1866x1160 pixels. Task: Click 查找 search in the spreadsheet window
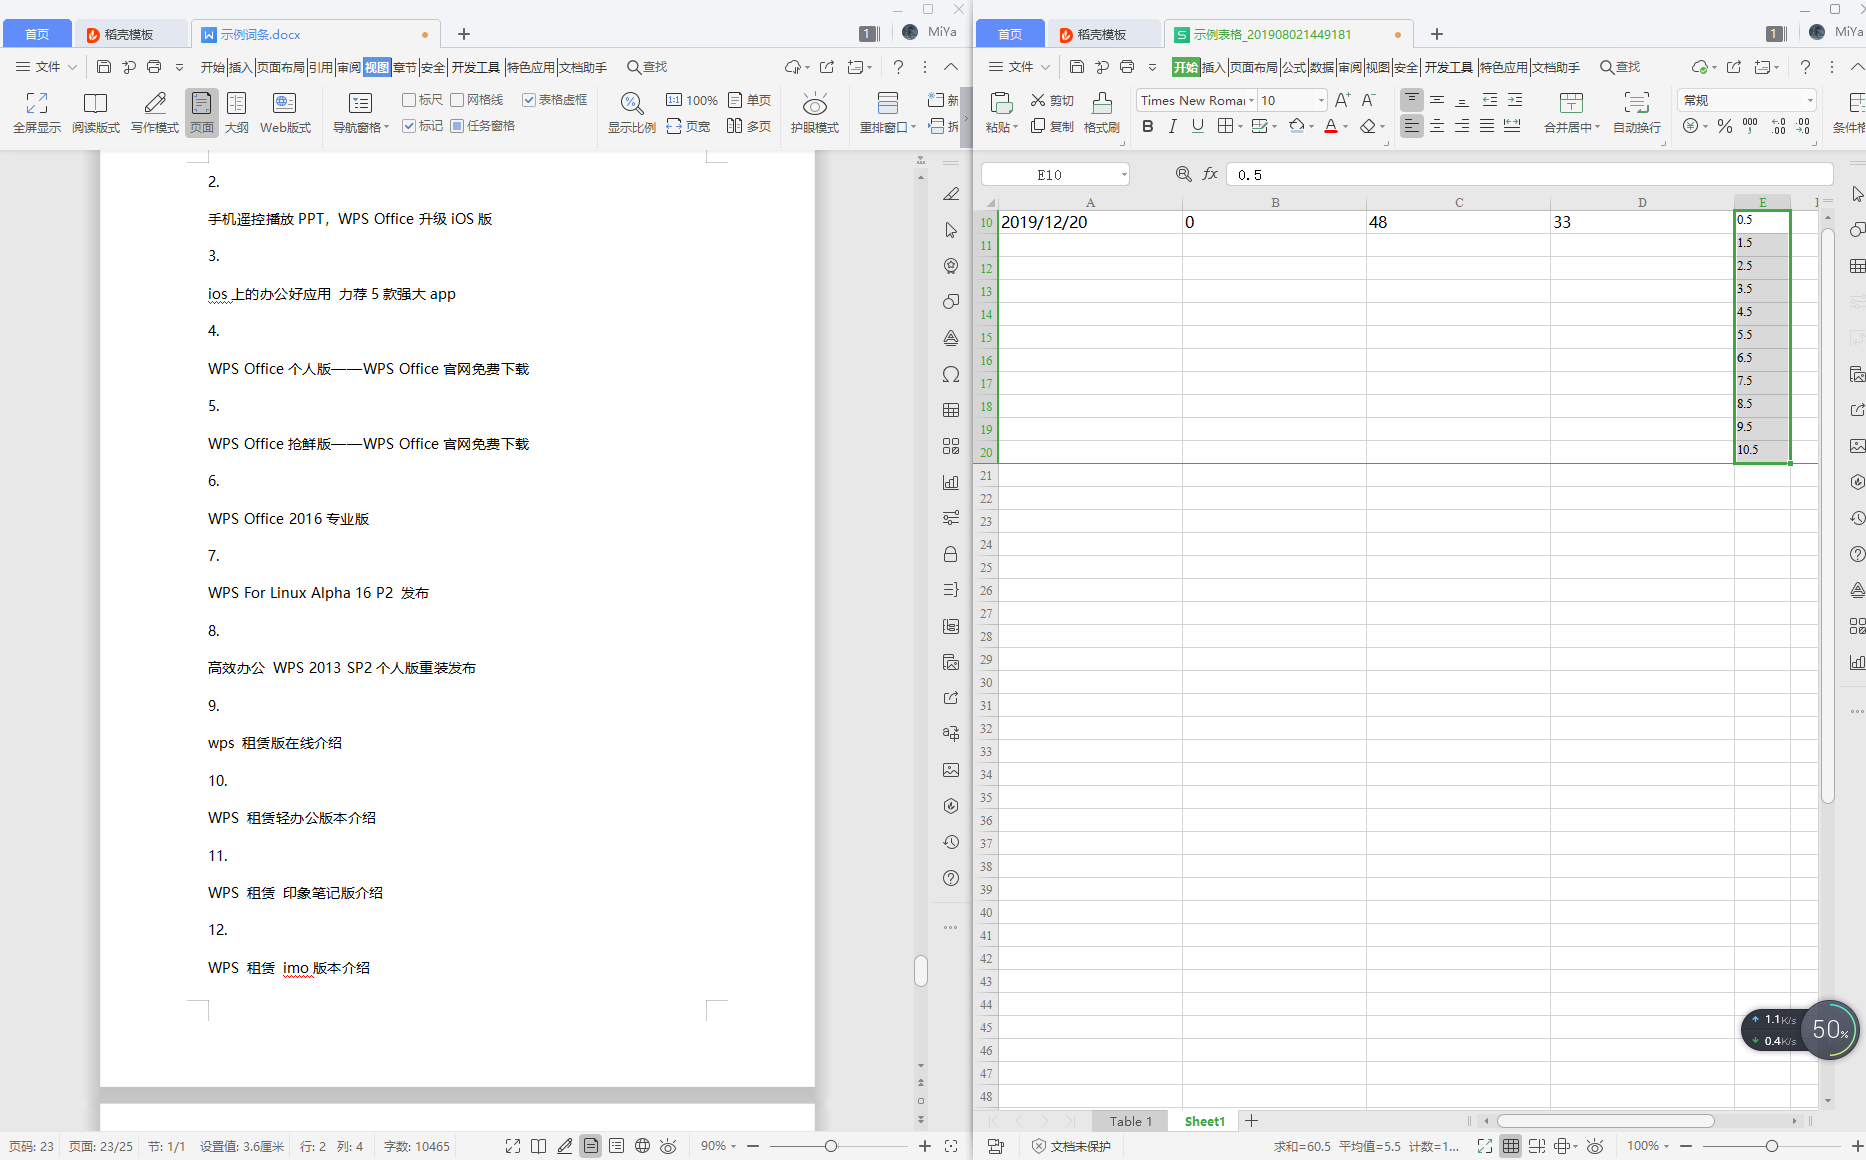pyautogui.click(x=1620, y=67)
